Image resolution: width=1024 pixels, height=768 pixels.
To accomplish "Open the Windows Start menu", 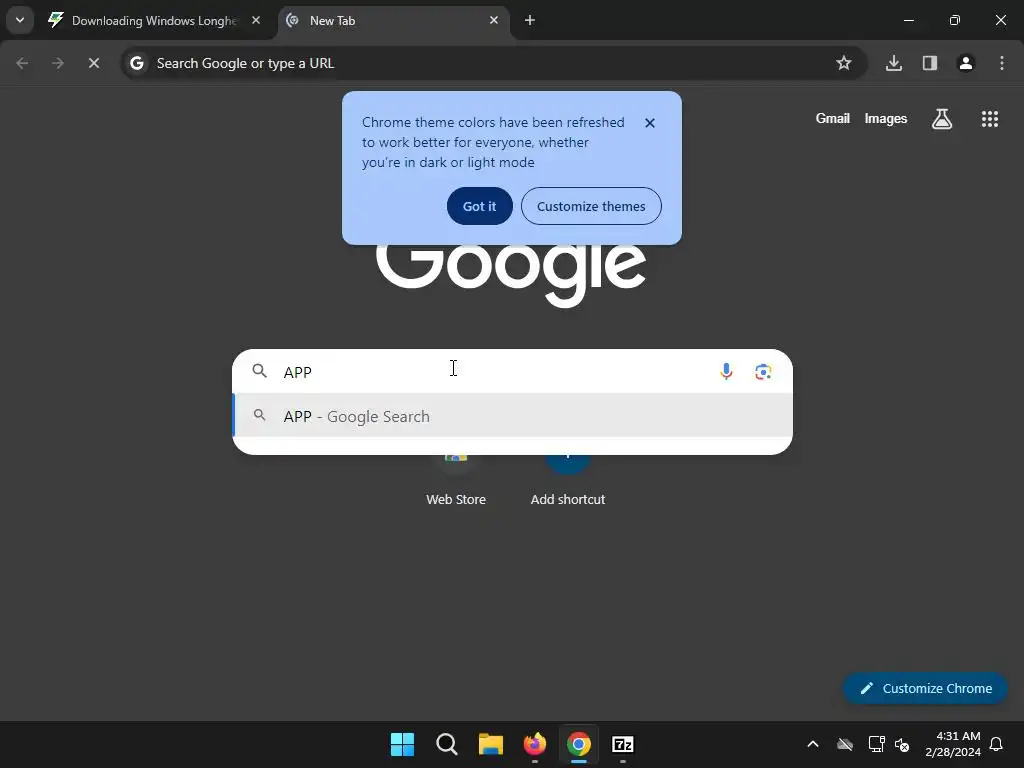I will click(x=402, y=744).
